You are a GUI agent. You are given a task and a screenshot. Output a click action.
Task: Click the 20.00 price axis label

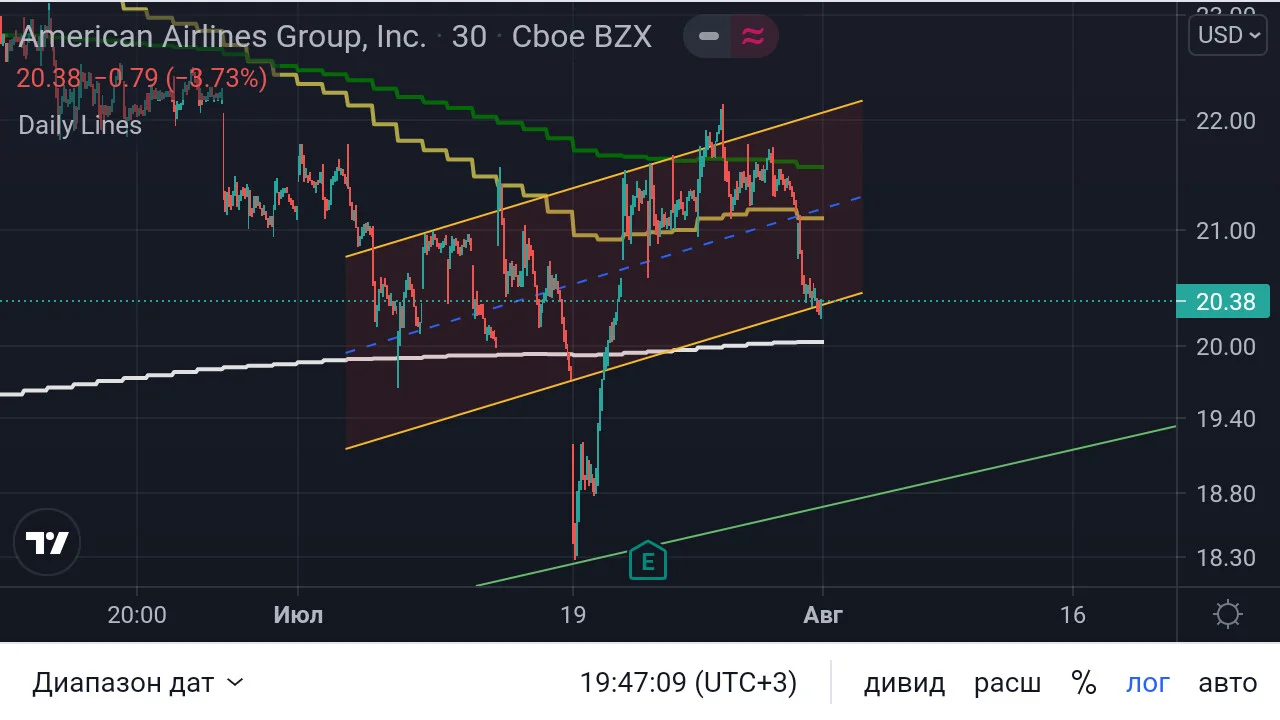(1225, 346)
